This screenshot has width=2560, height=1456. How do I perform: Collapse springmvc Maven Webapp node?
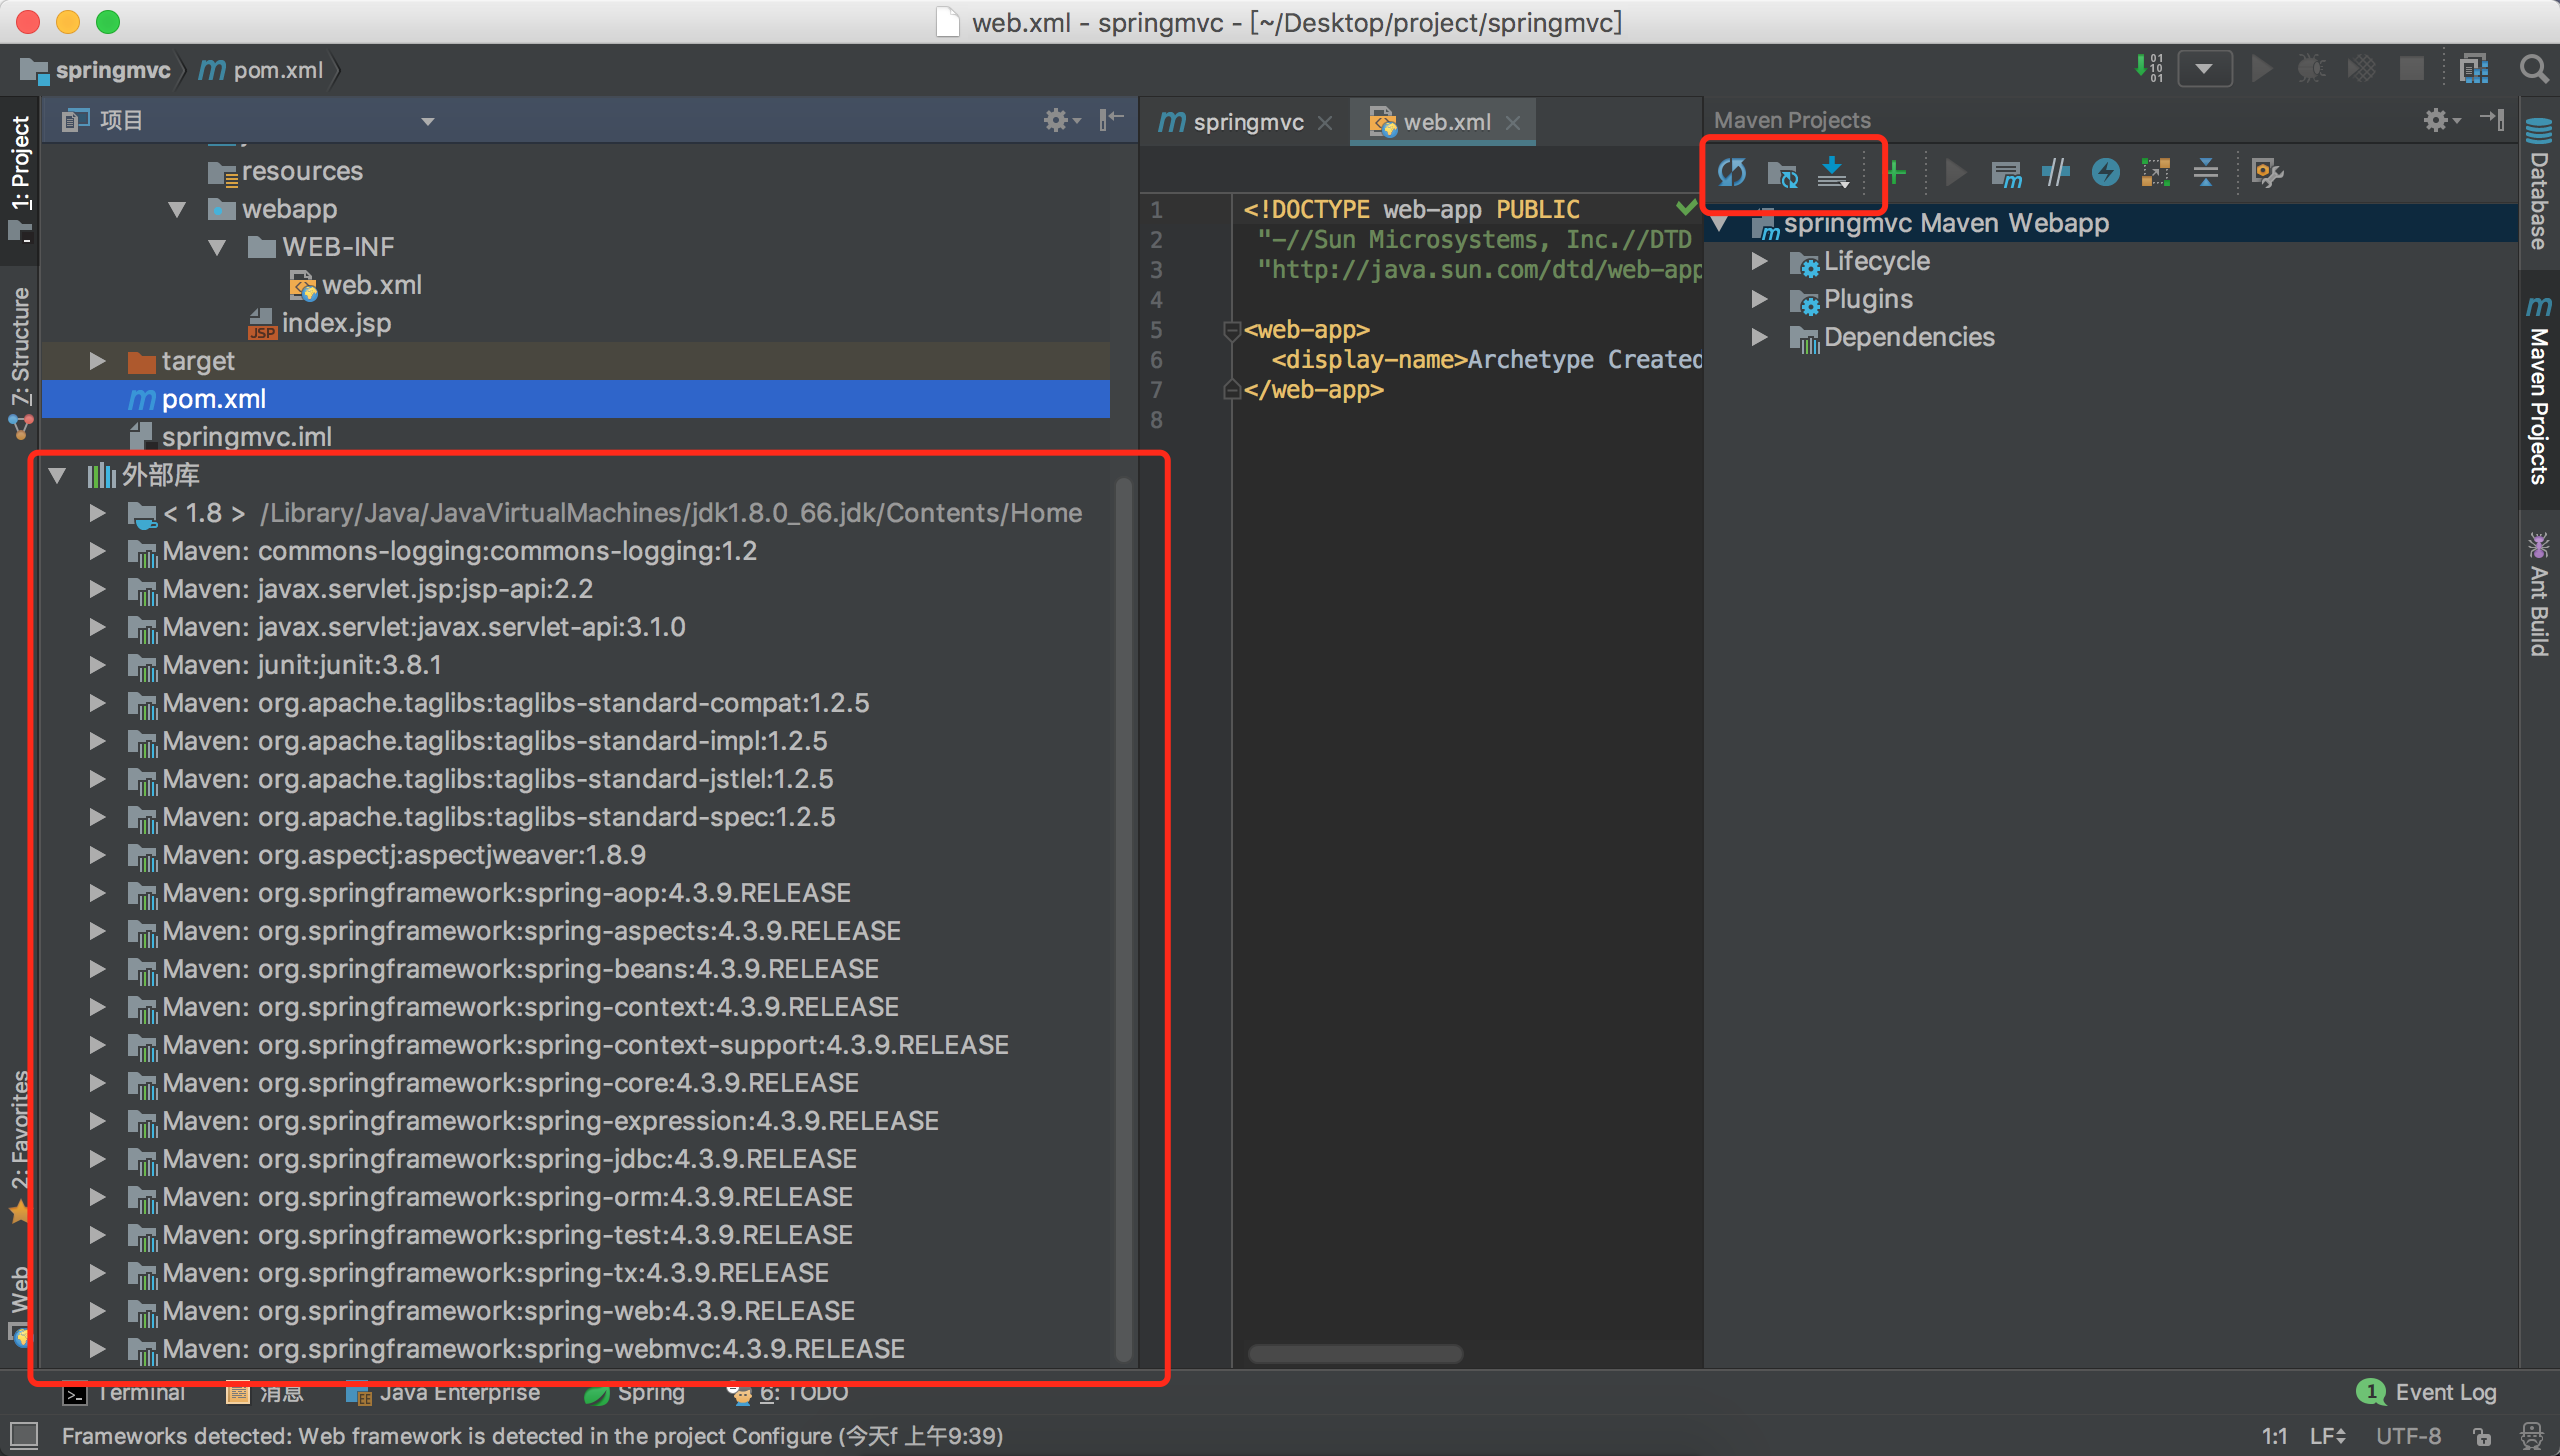click(x=1720, y=223)
